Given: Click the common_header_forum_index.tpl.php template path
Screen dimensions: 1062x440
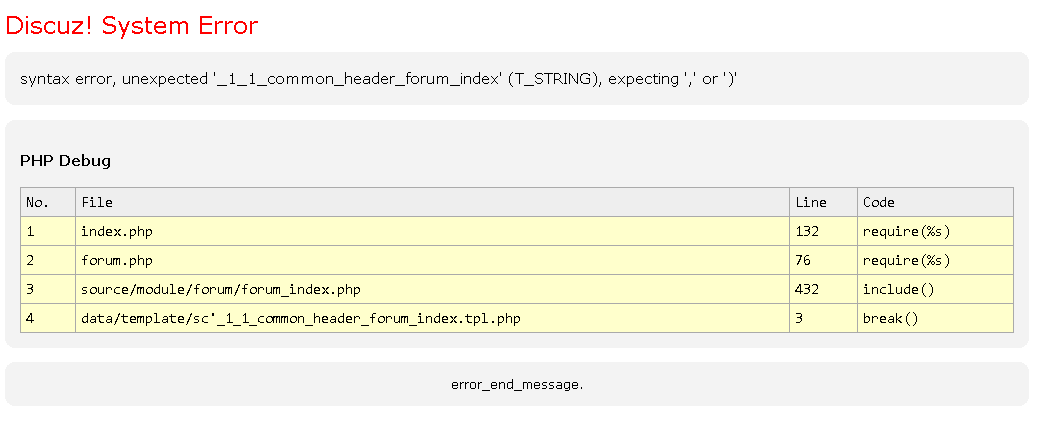Looking at the screenshot, I should pos(300,318).
